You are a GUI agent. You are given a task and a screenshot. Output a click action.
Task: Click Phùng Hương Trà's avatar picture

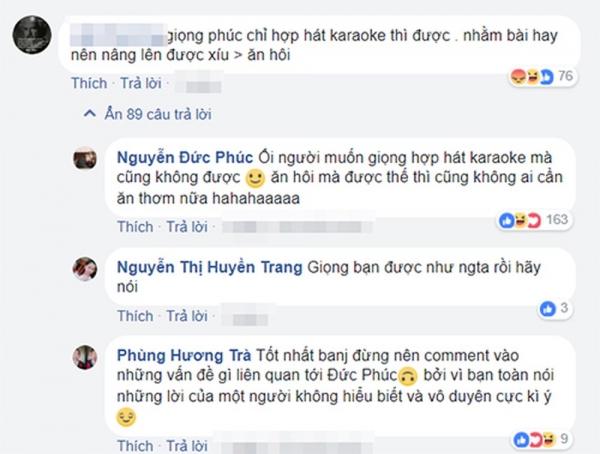tap(84, 357)
